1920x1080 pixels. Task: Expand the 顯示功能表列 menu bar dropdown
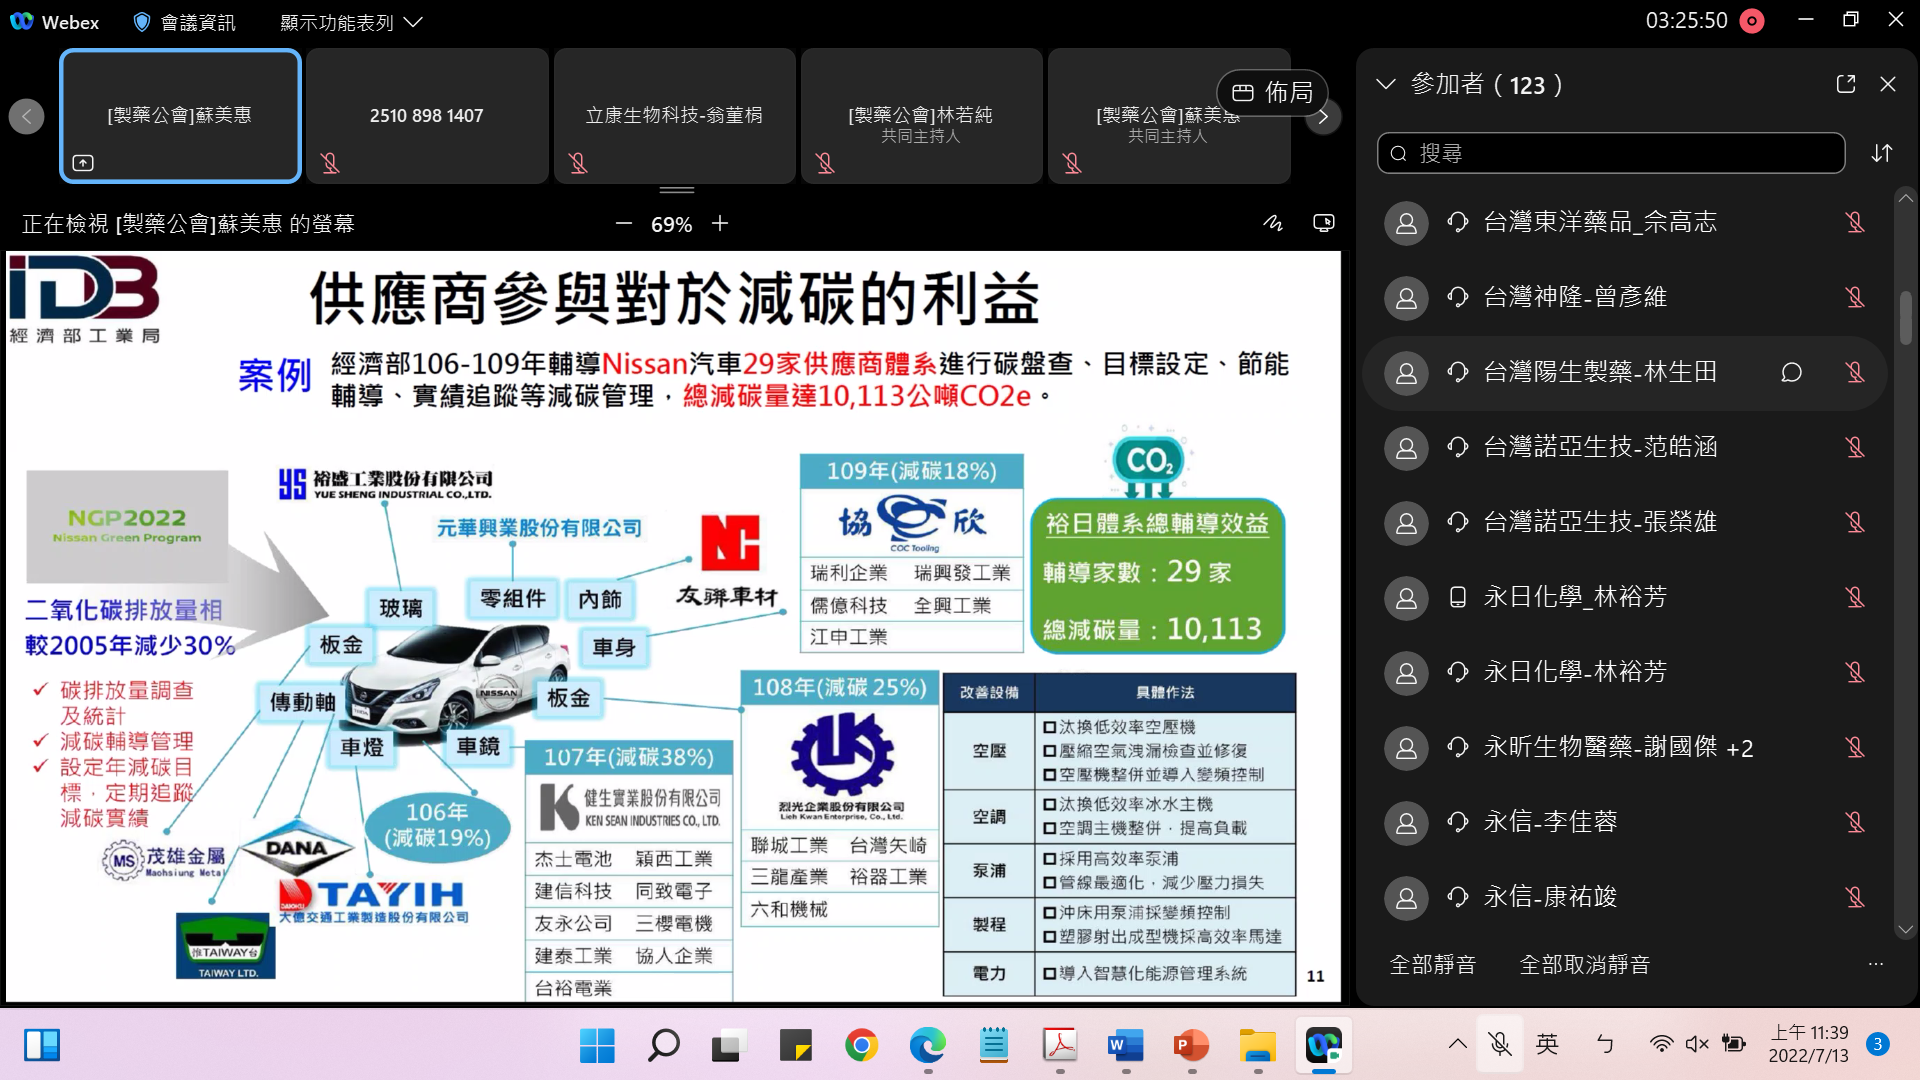point(351,22)
